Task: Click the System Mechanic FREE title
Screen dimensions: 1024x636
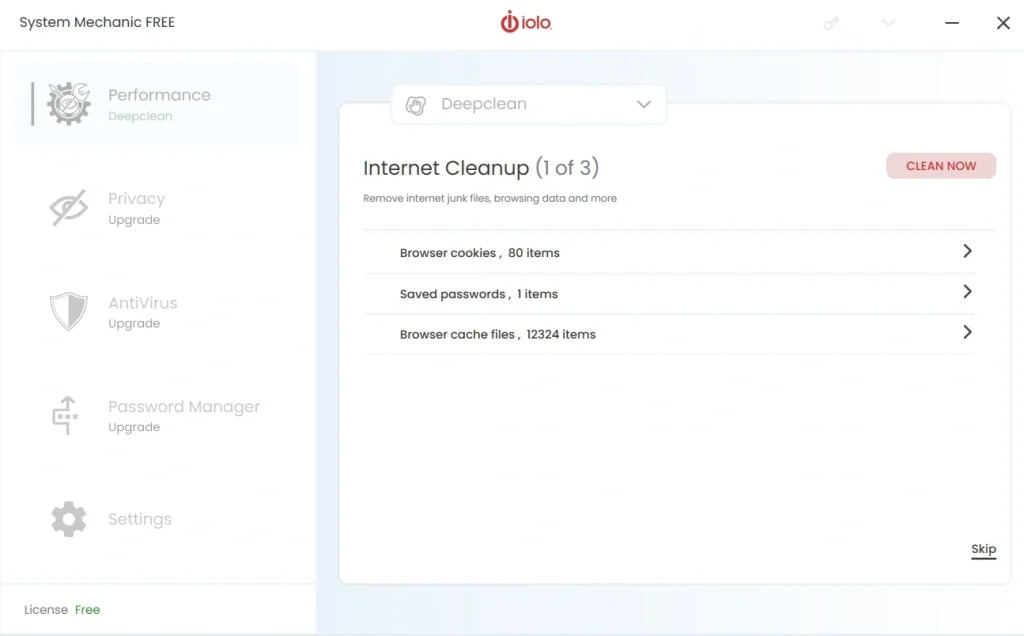Action: (x=97, y=22)
